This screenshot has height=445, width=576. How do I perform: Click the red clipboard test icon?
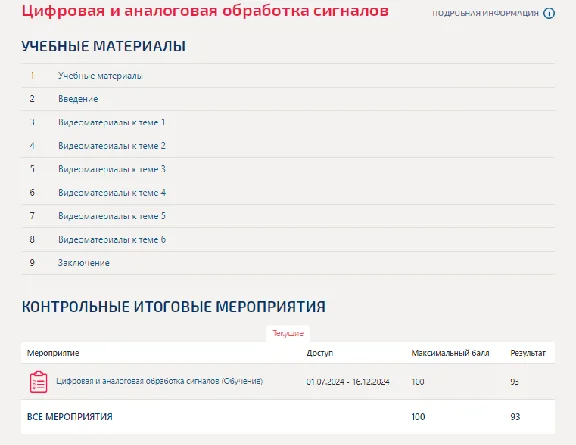pos(39,382)
